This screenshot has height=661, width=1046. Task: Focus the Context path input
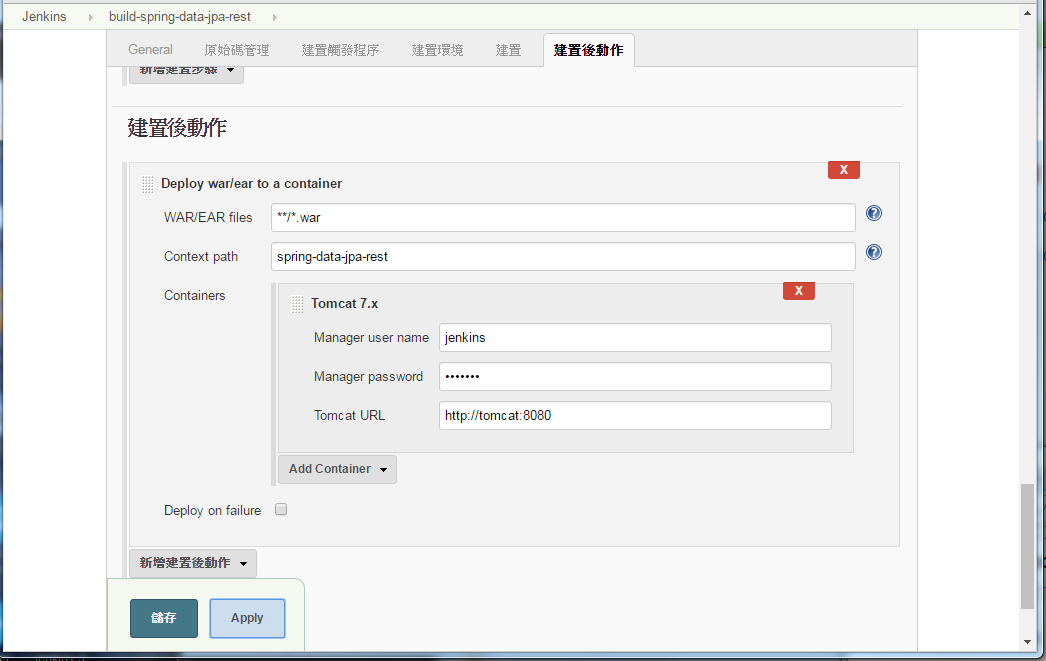[563, 256]
